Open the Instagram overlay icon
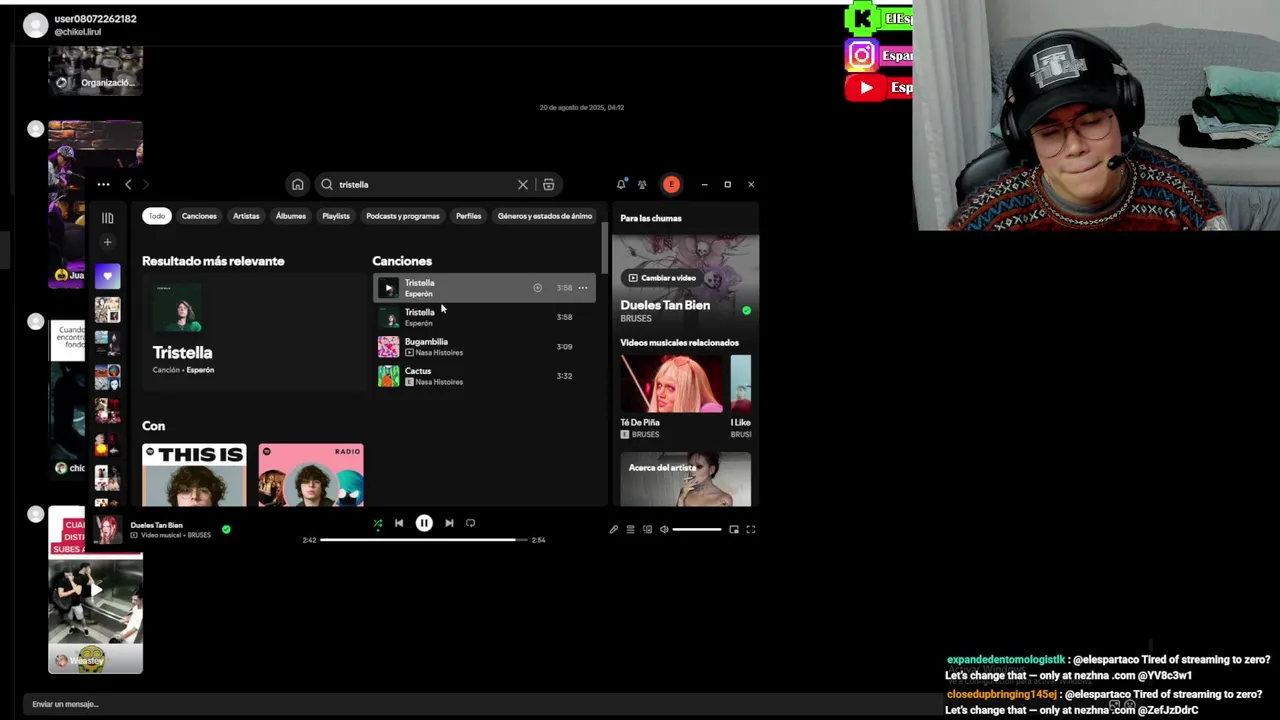The width and height of the screenshot is (1280, 720). 861,56
